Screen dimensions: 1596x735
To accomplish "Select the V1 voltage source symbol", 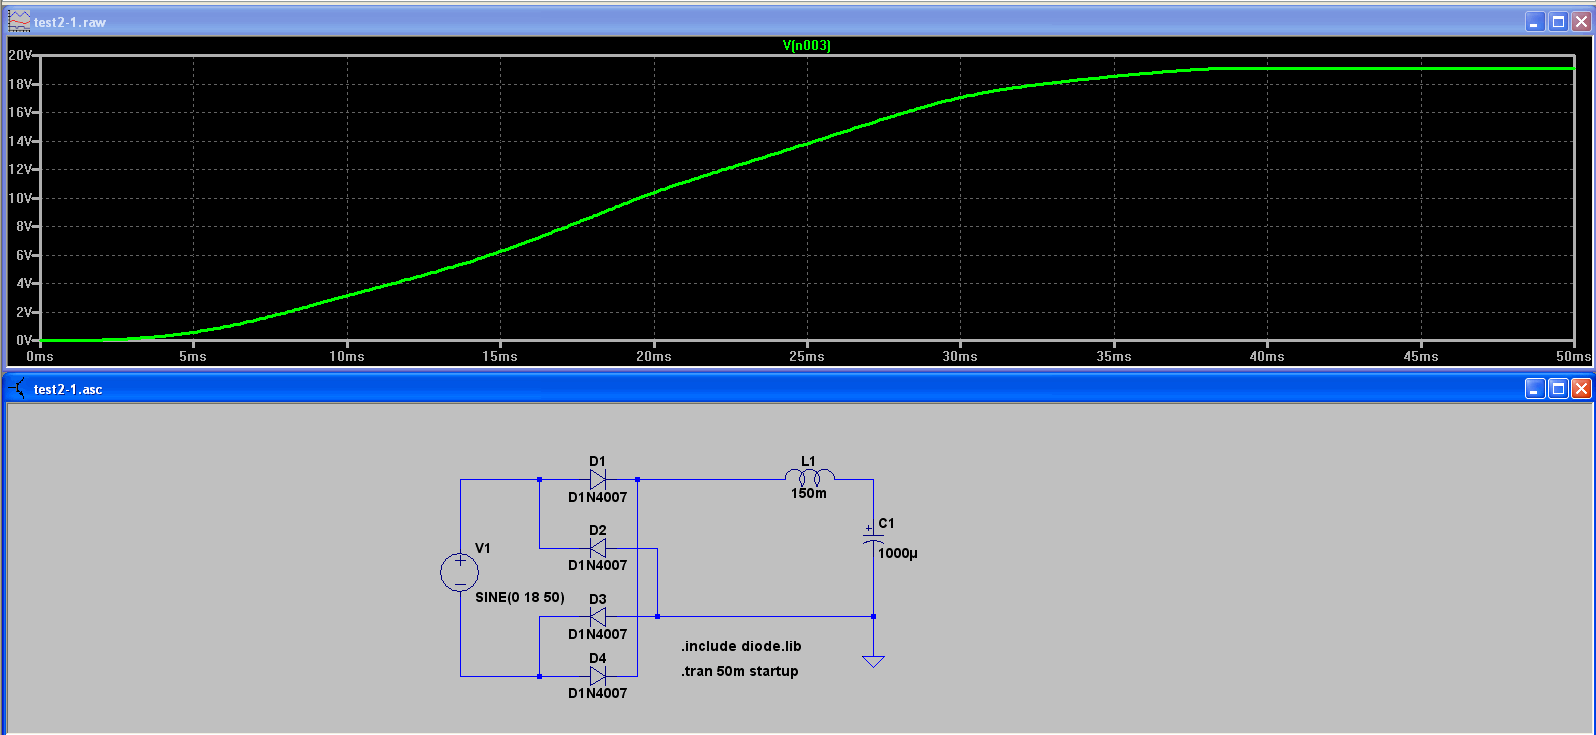I will [x=460, y=573].
